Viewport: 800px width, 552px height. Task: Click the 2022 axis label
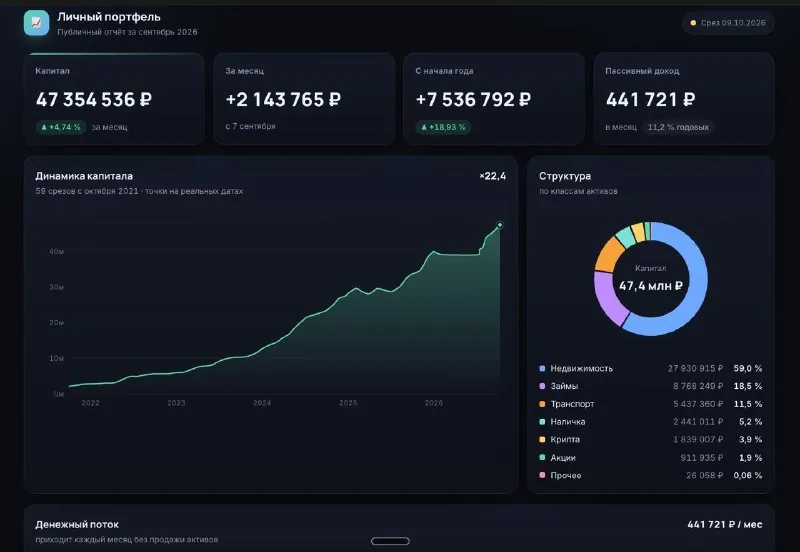(x=91, y=403)
